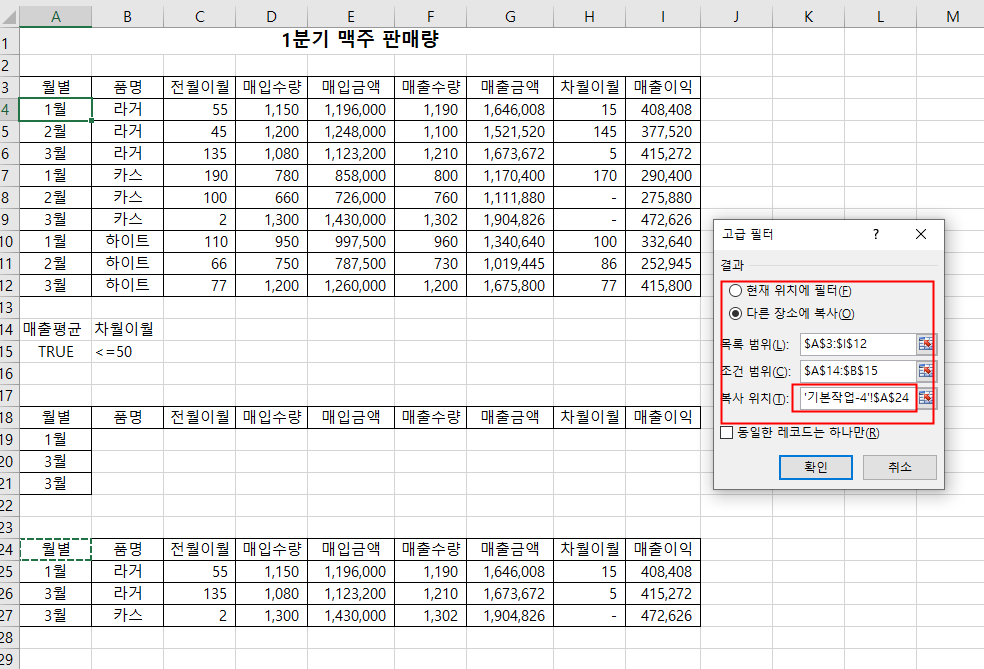Select the criteria label cell 매출평균
984x669 pixels.
[x=56, y=329]
